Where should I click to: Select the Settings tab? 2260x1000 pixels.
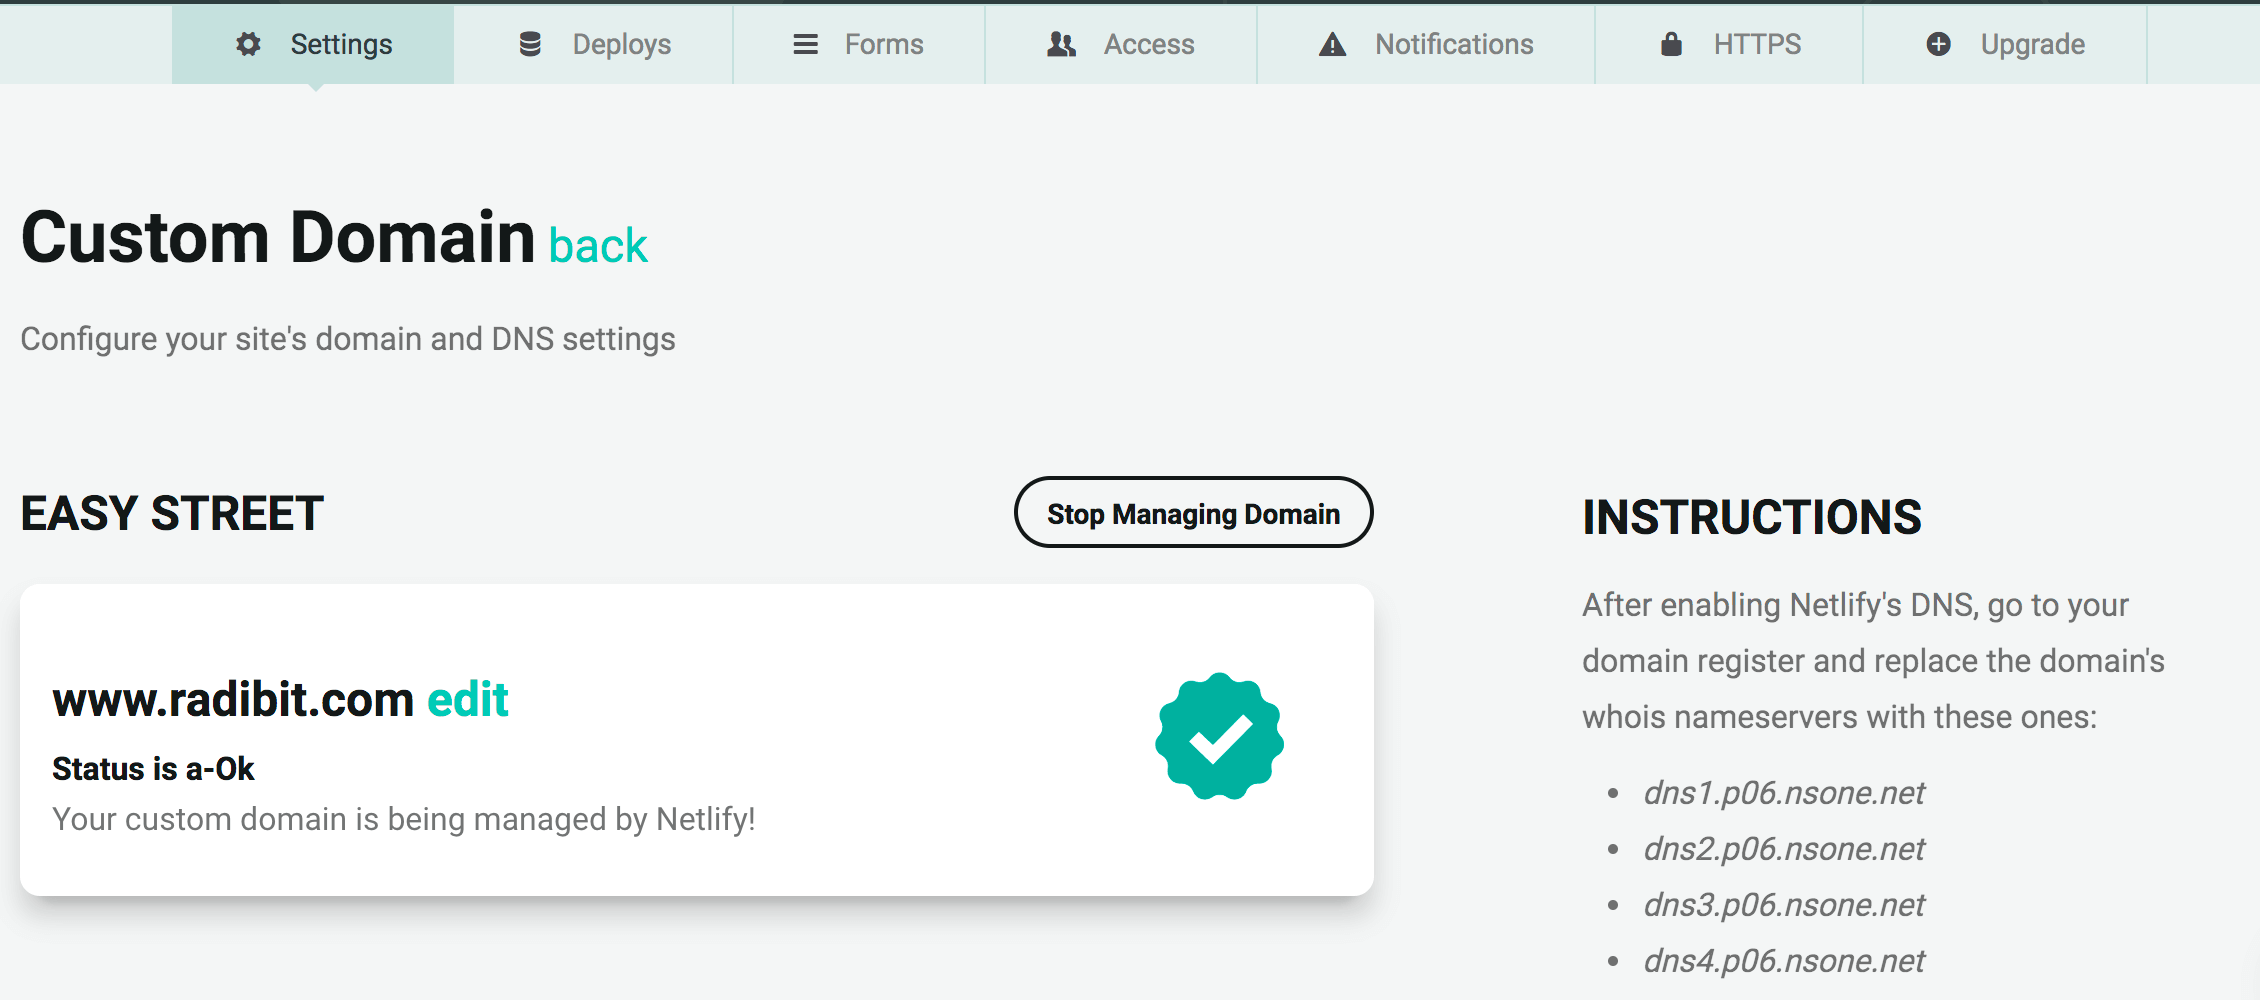313,44
